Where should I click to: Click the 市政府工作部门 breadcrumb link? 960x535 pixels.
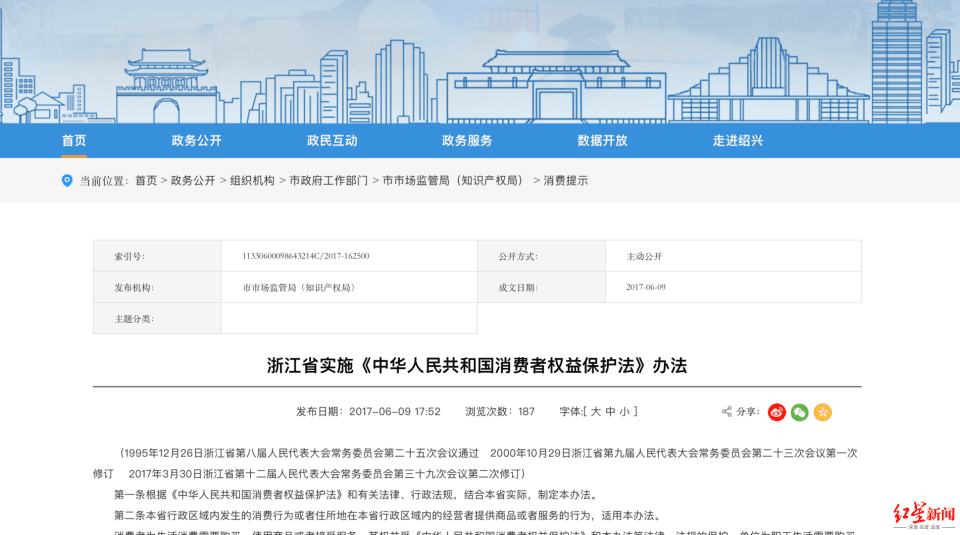click(328, 181)
